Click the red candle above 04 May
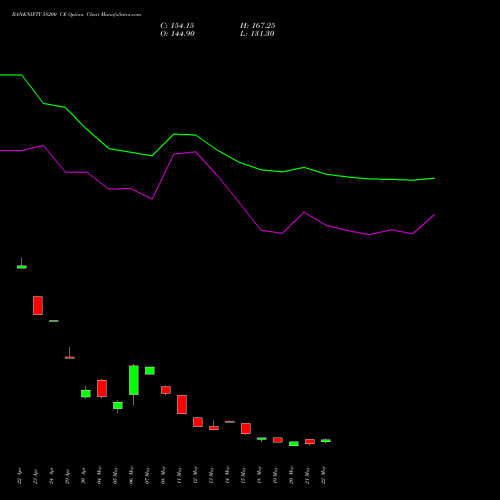The width and height of the screenshot is (500, 500). pos(102,388)
